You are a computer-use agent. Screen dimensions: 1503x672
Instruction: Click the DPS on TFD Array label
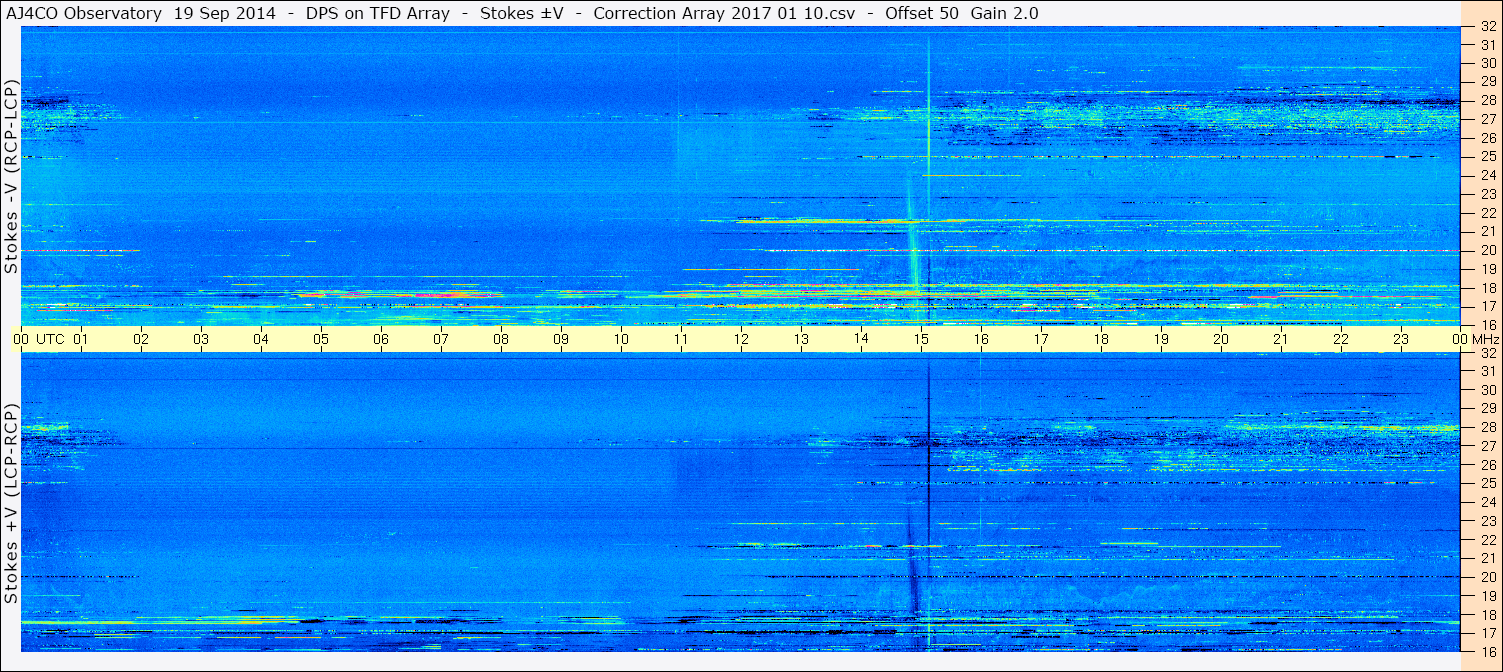pyautogui.click(x=378, y=13)
